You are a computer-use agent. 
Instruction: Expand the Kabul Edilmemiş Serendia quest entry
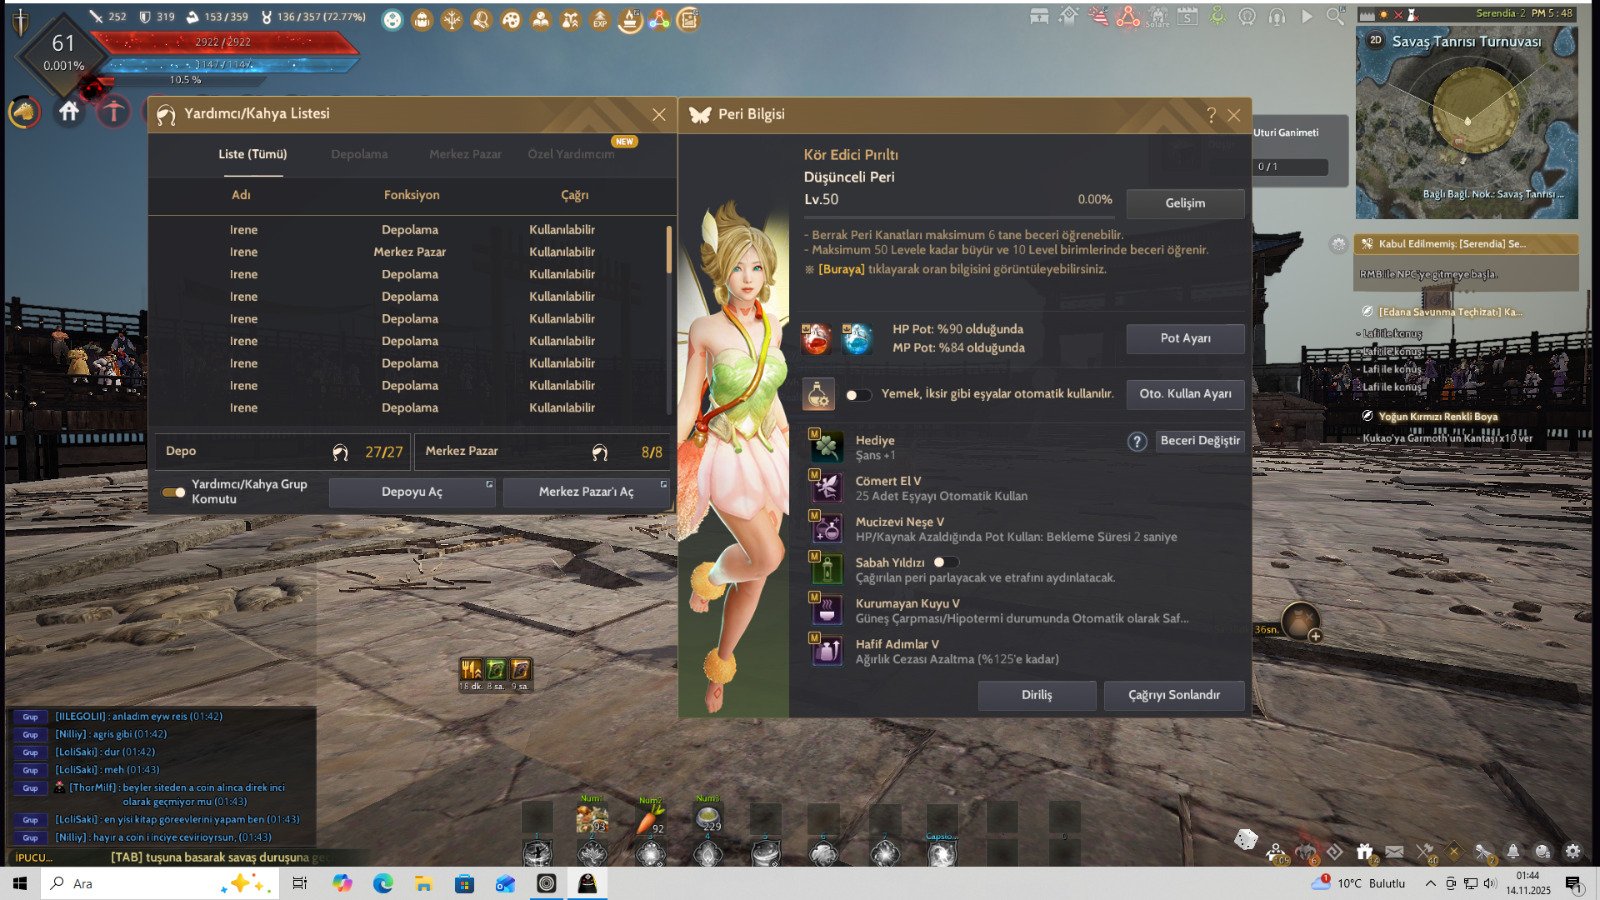tap(1466, 244)
